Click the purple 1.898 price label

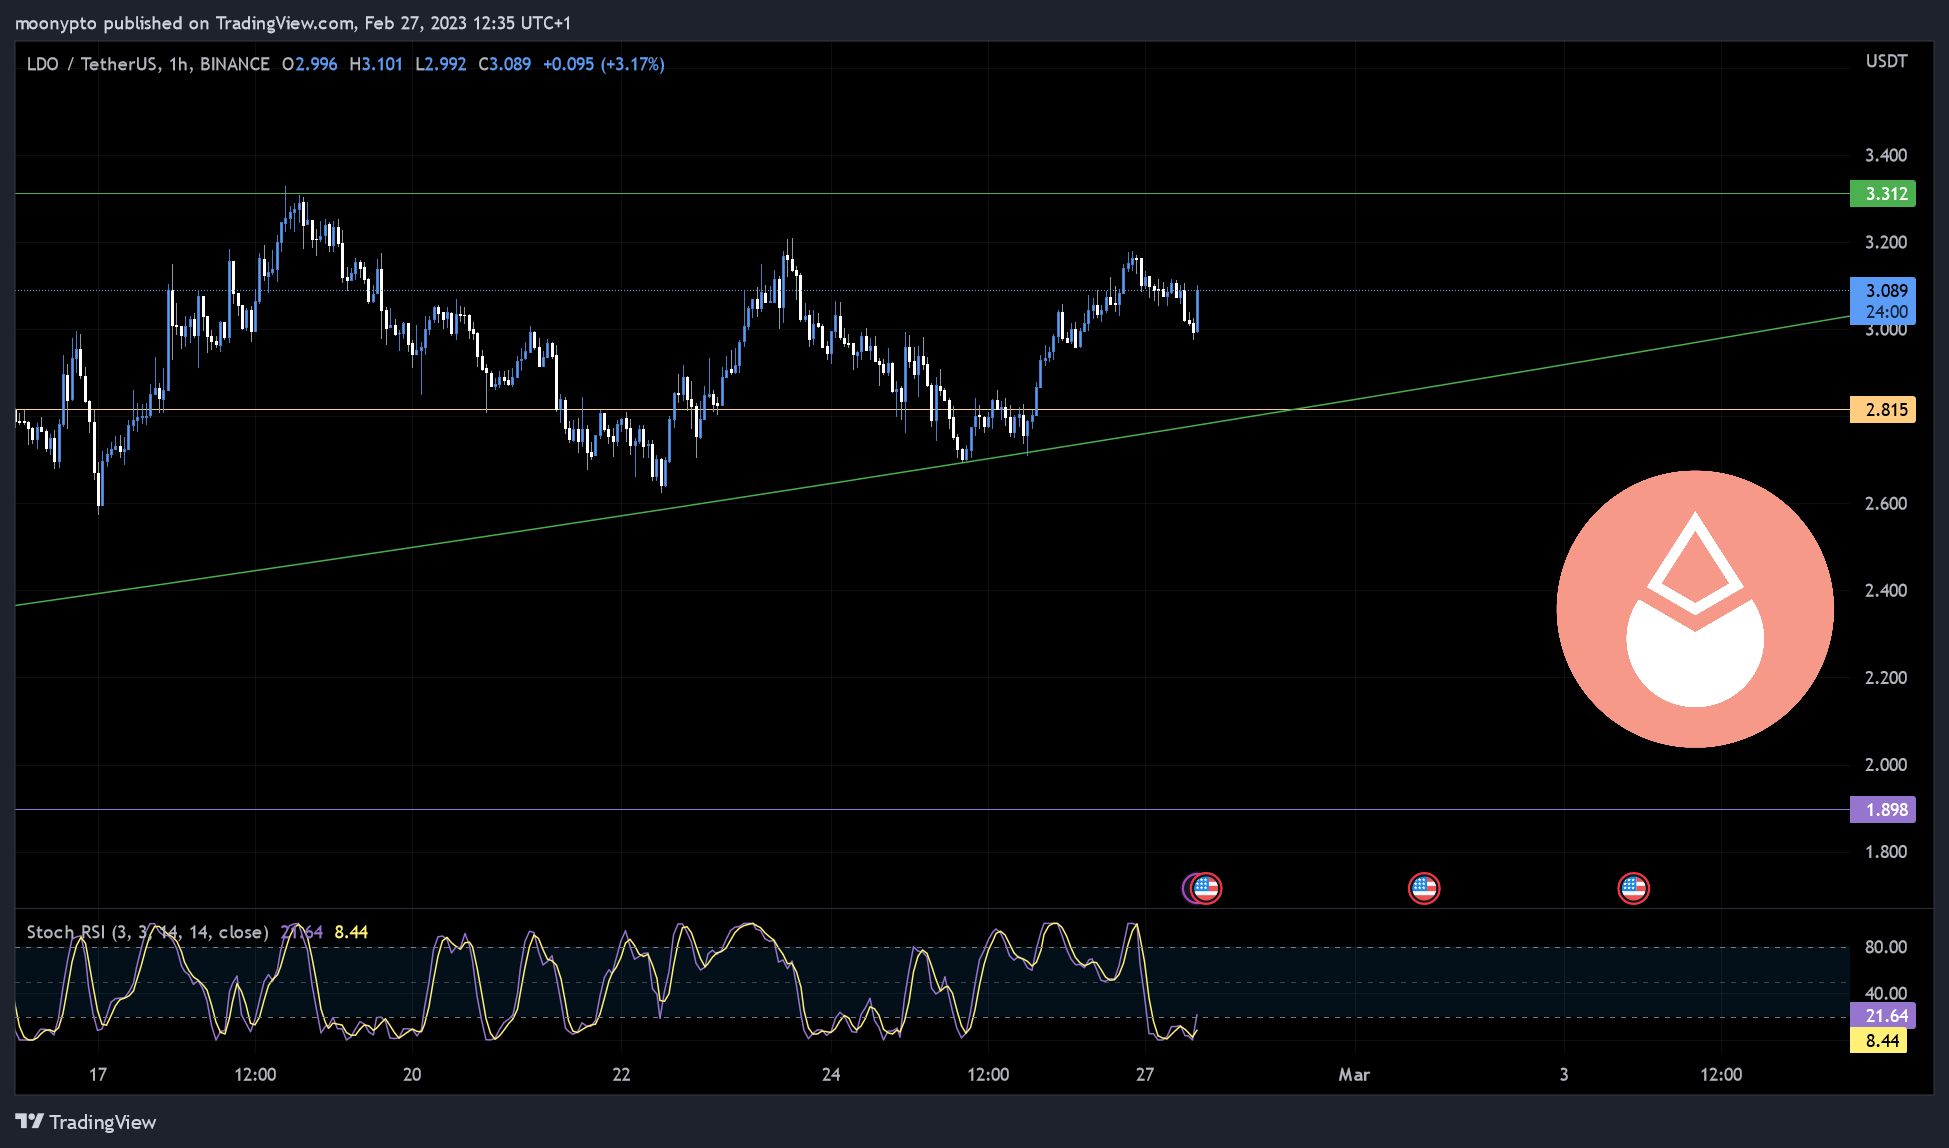point(1883,810)
